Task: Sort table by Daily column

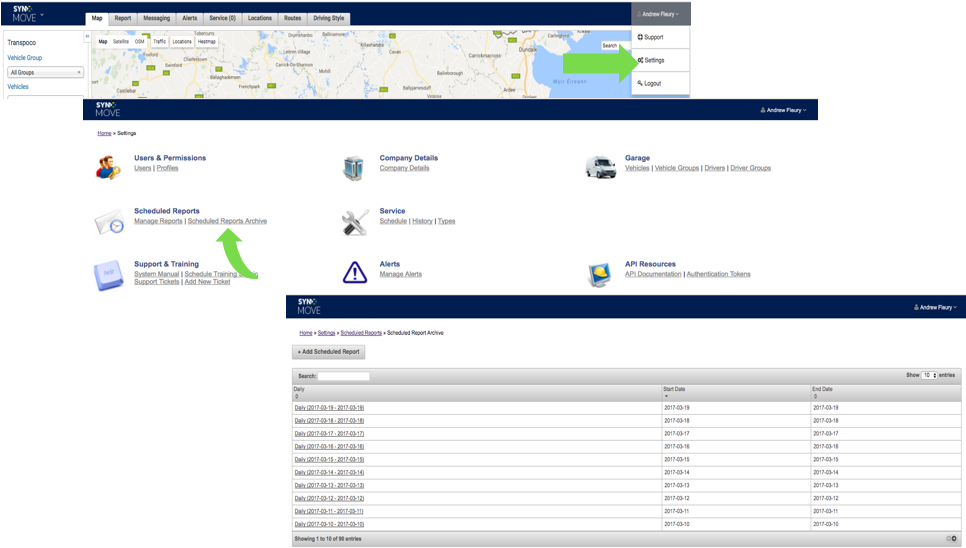Action: 477,392
